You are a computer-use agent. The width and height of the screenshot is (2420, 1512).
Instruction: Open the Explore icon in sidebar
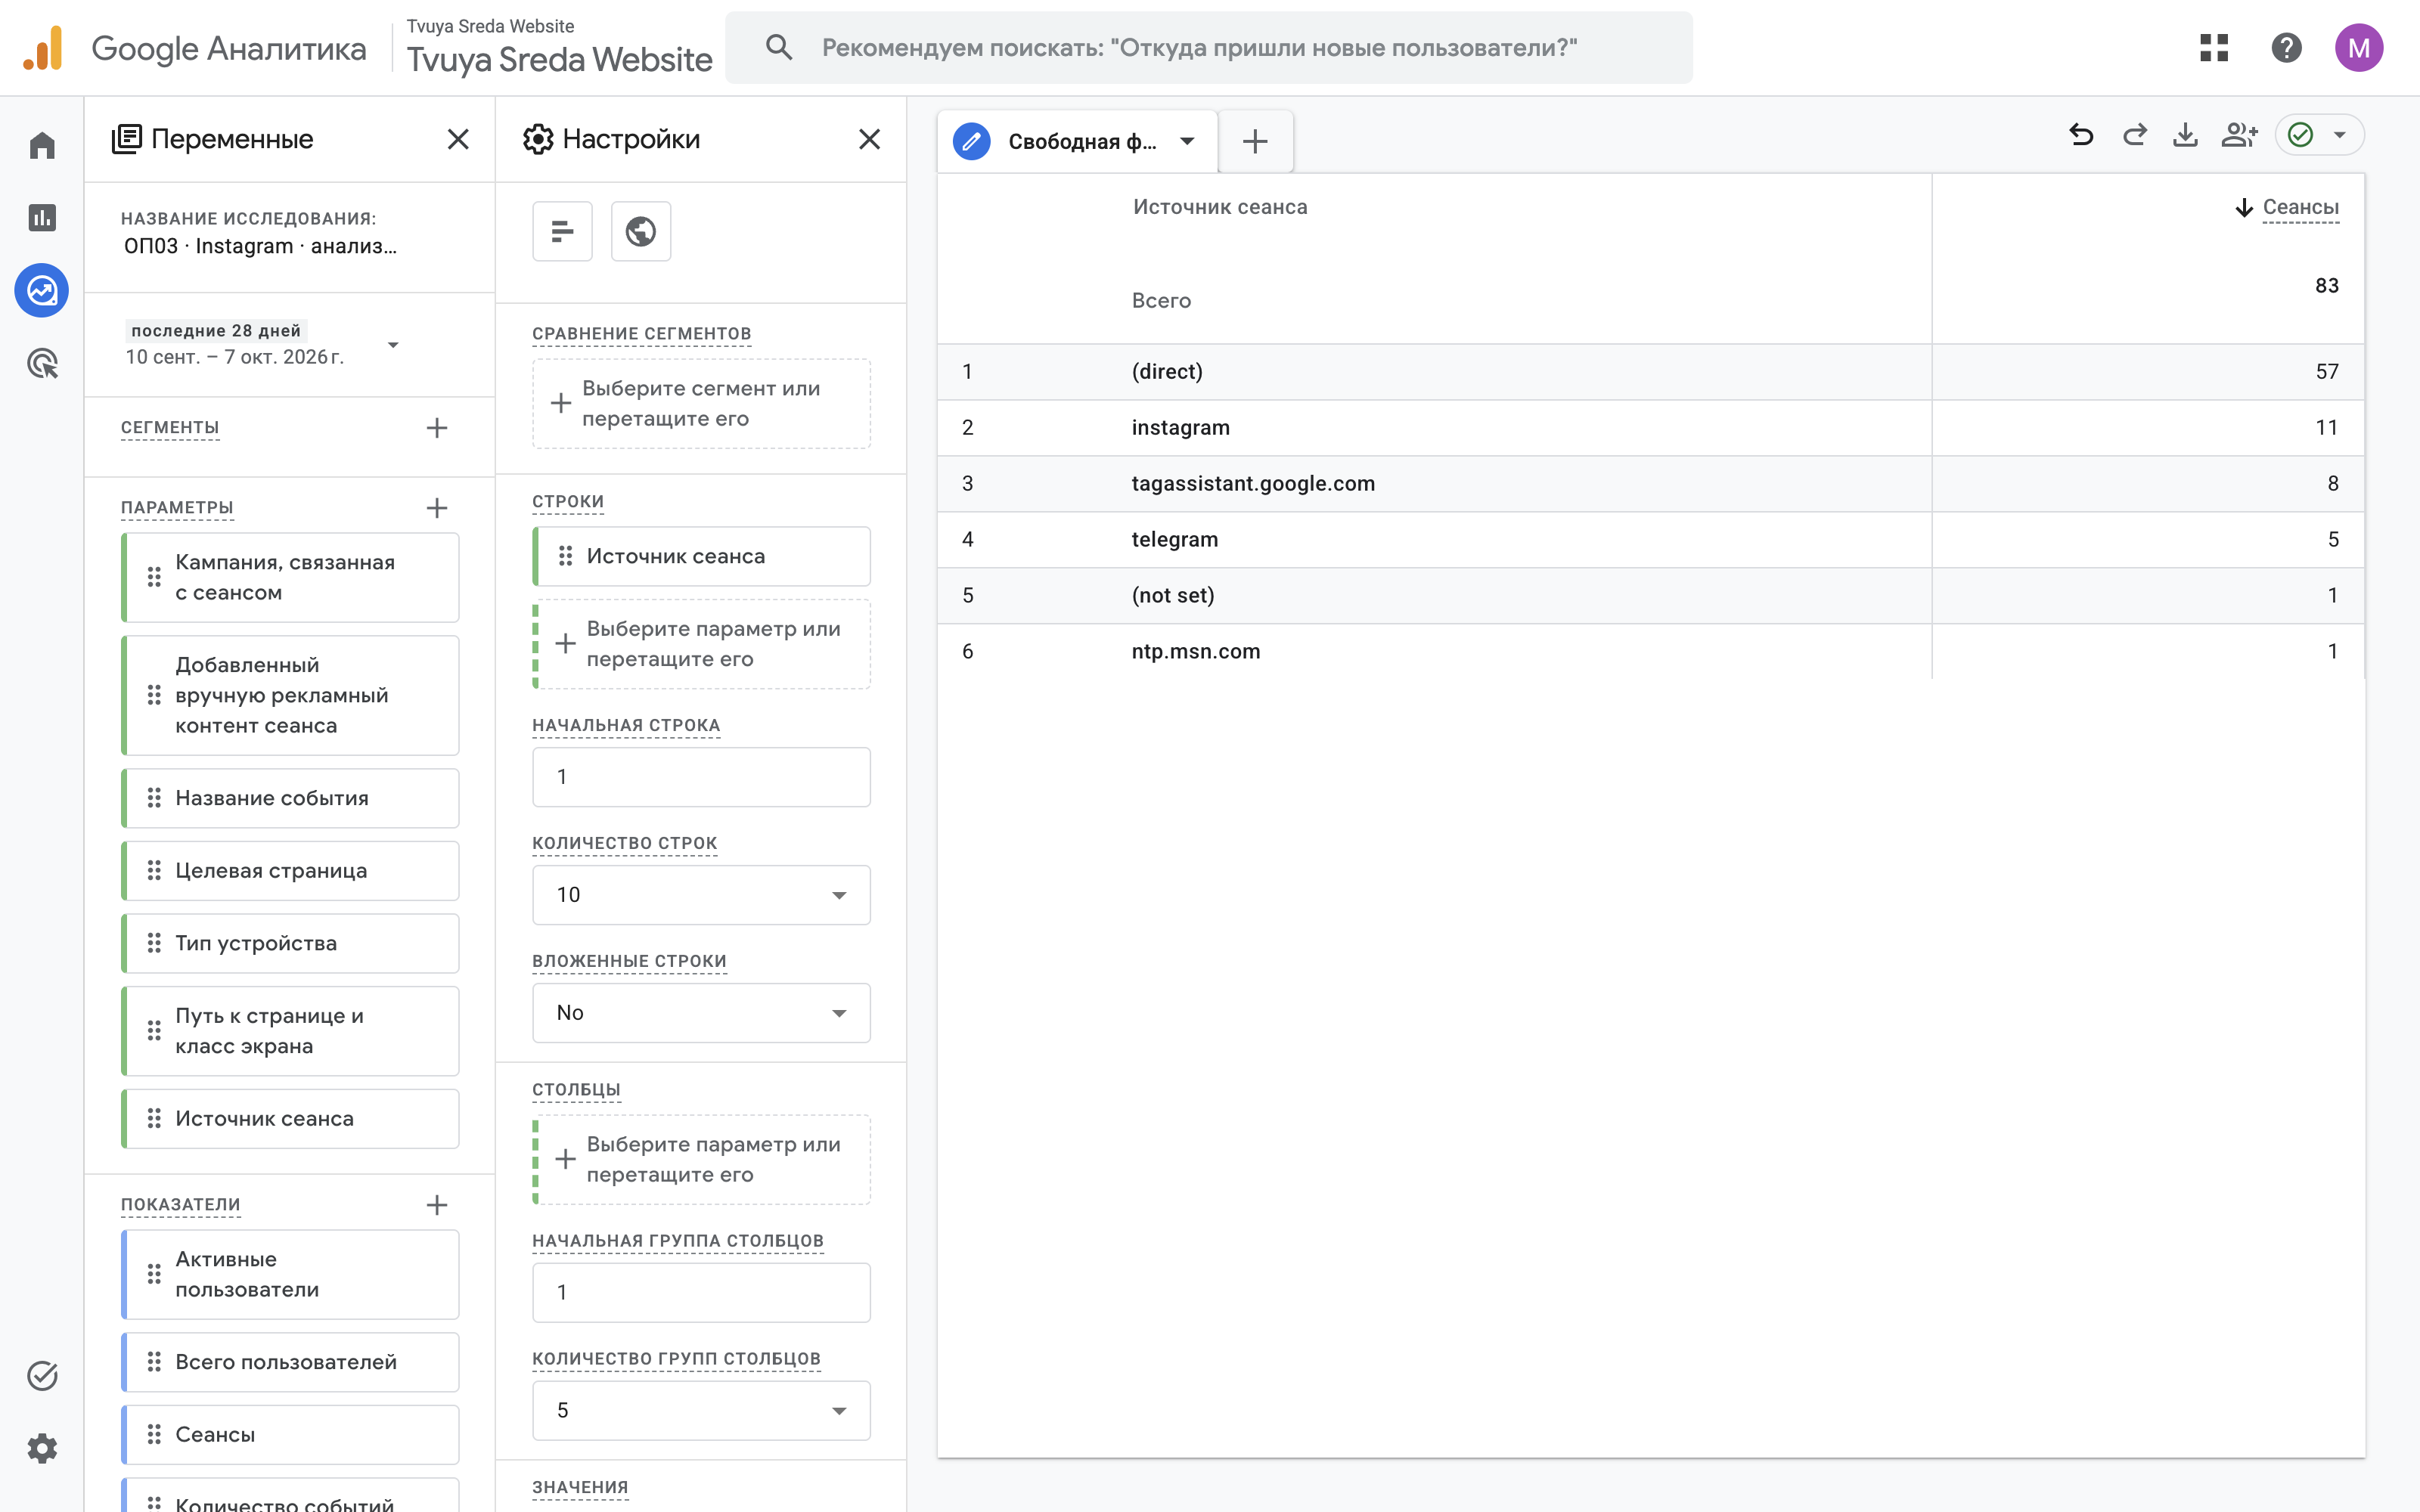[42, 291]
